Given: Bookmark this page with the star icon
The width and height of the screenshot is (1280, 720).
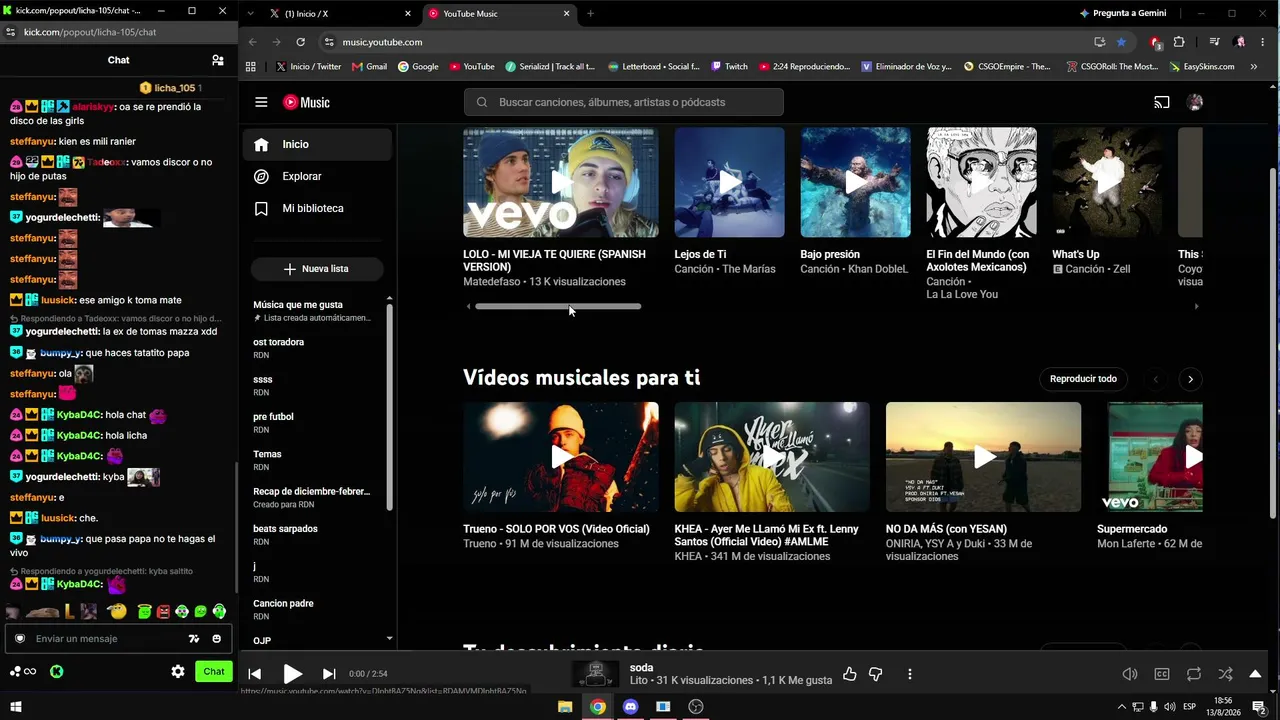Looking at the screenshot, I should 1121,42.
